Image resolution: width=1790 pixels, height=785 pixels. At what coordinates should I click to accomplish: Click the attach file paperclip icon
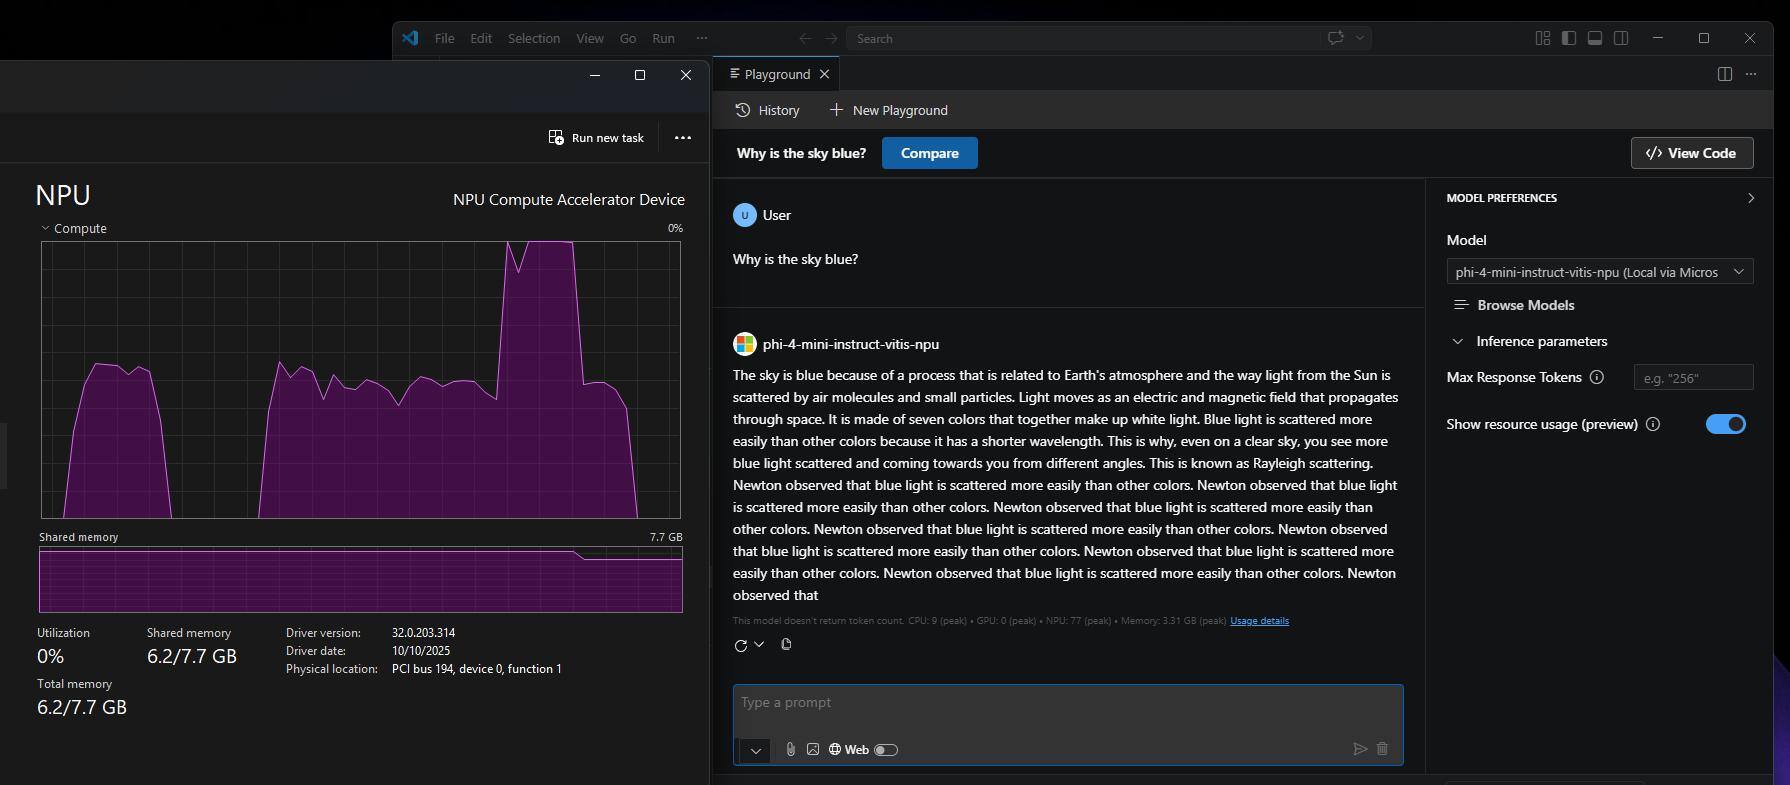click(x=790, y=749)
